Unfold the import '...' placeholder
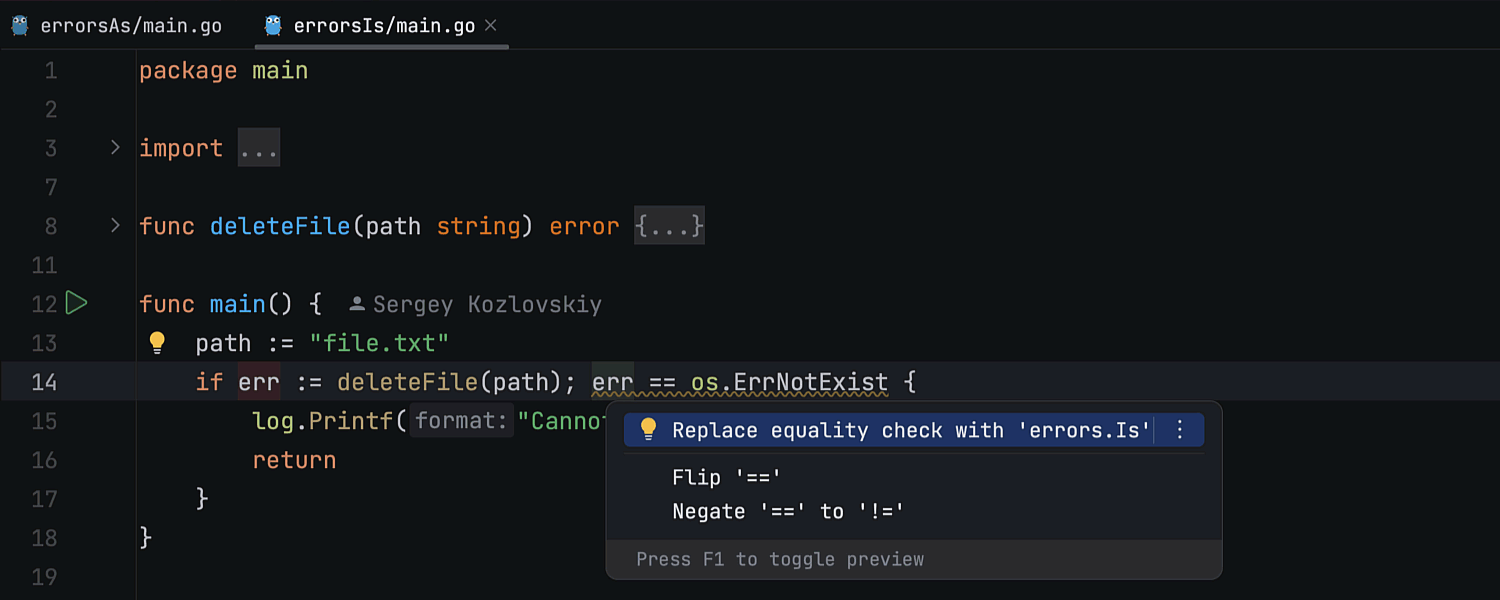Screen dimensions: 1500x600 (259, 148)
